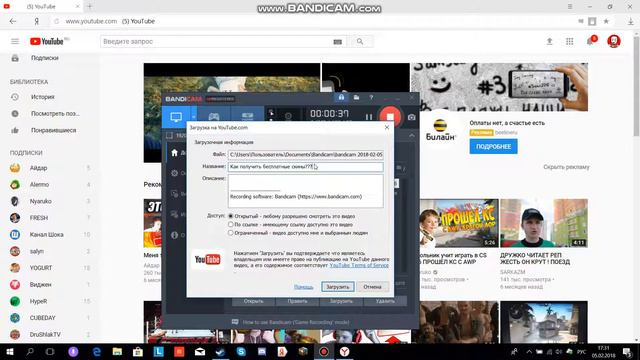The height and width of the screenshot is (360, 640).
Task: Open a new browser tab with plus
Action: [90, 7]
